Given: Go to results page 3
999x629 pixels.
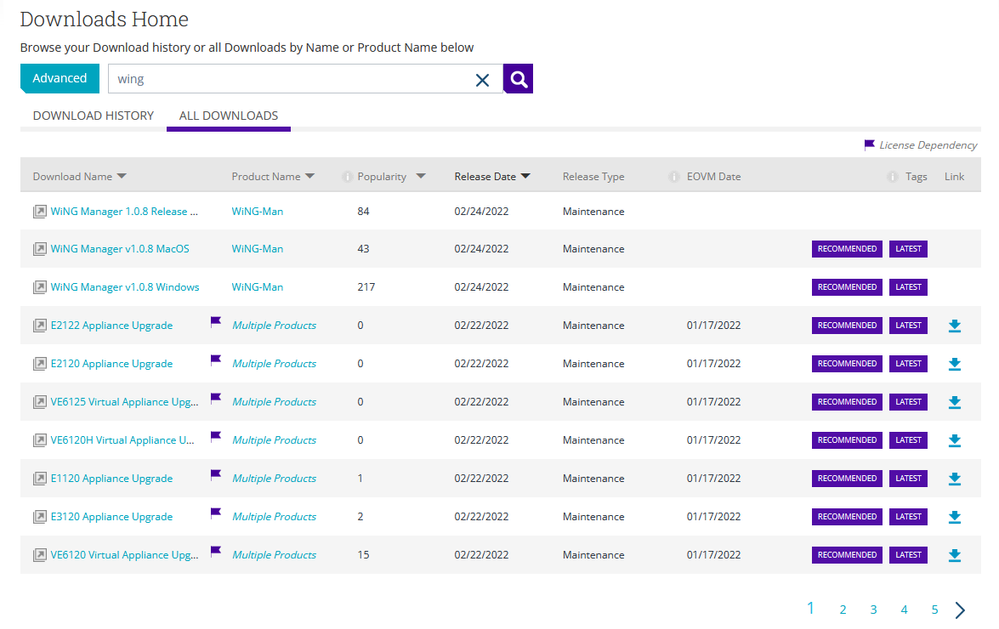Looking at the screenshot, I should point(873,610).
